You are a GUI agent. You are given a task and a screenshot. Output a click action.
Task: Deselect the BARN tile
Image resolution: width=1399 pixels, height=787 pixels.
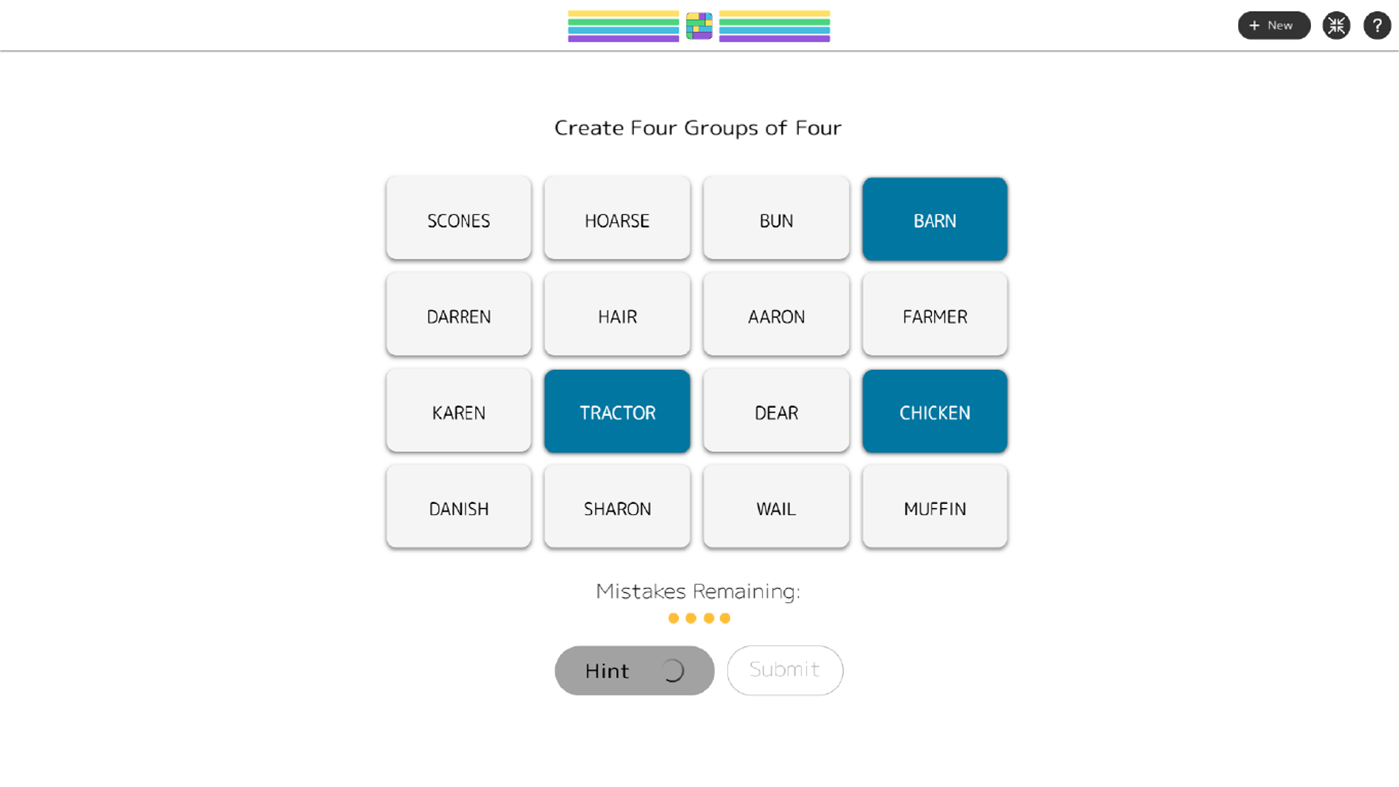click(x=934, y=220)
